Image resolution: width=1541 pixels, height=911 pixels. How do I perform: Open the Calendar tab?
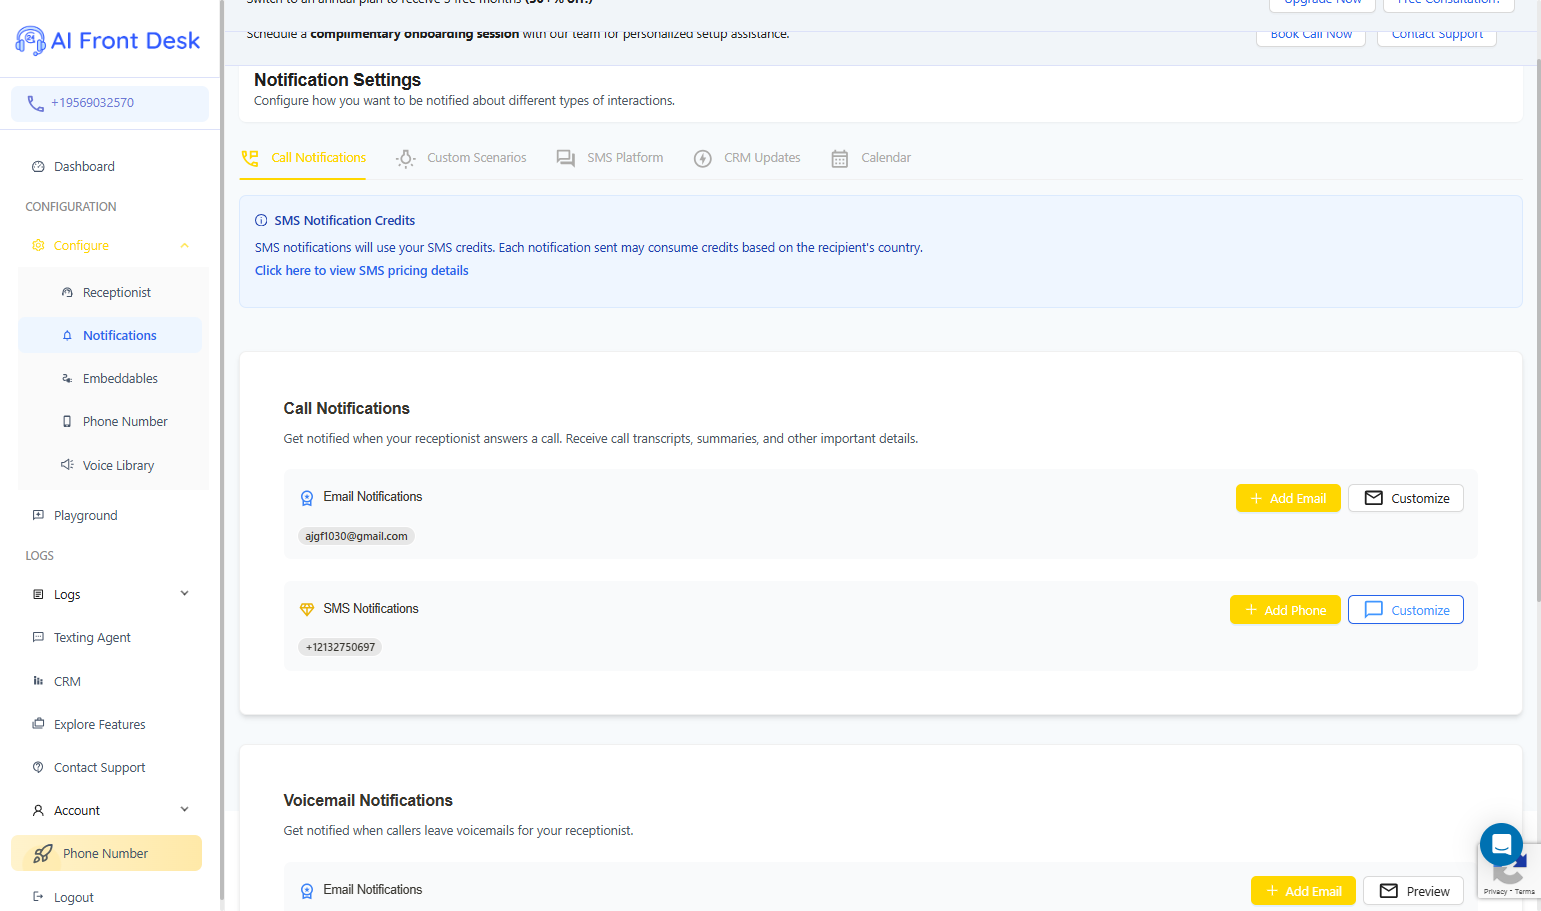(x=871, y=158)
